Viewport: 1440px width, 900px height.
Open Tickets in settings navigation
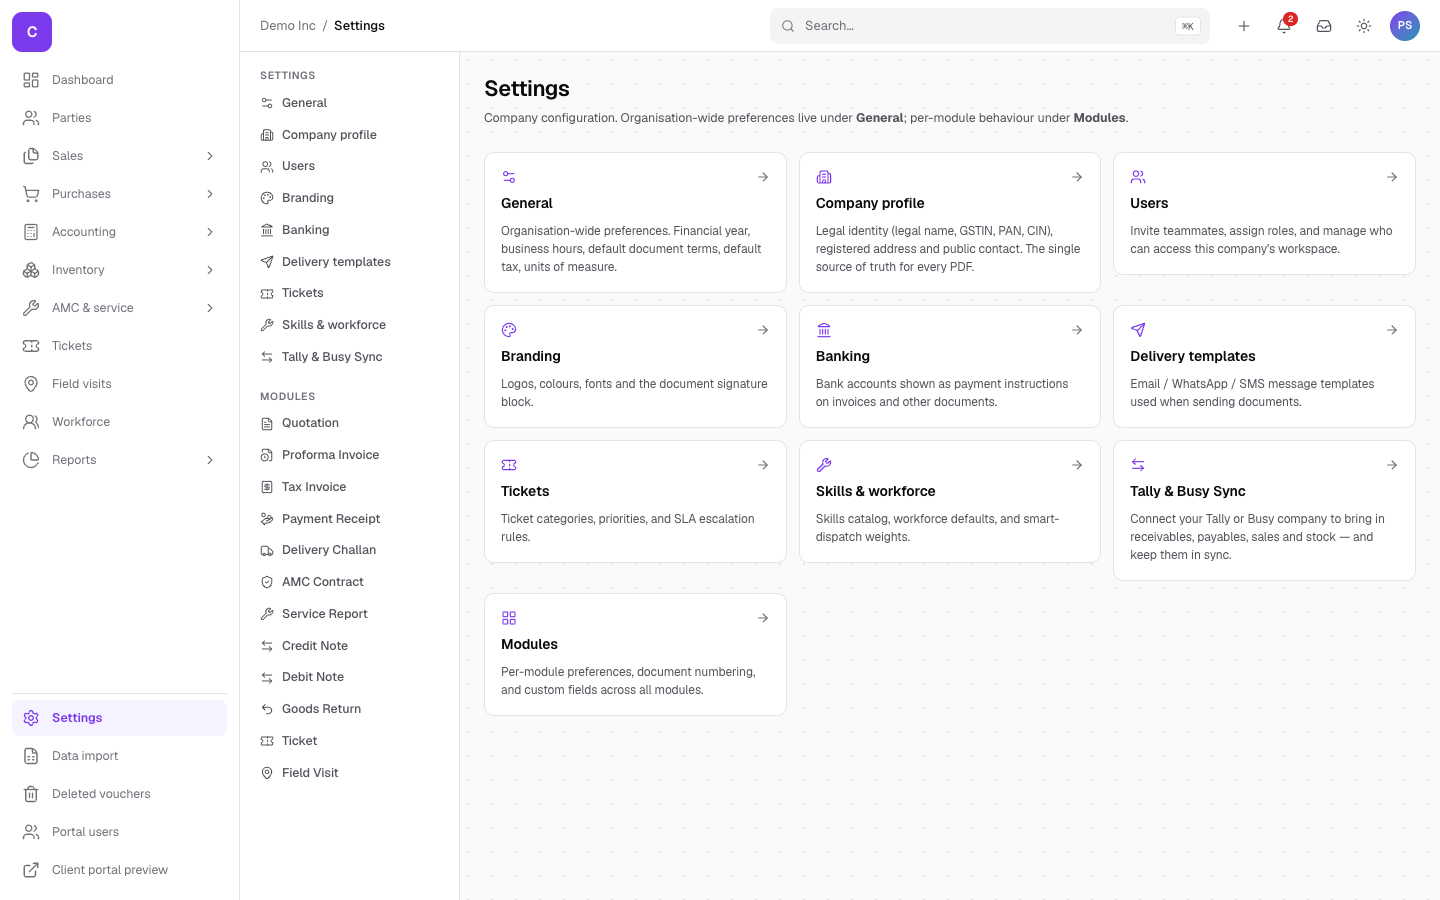[349, 293]
